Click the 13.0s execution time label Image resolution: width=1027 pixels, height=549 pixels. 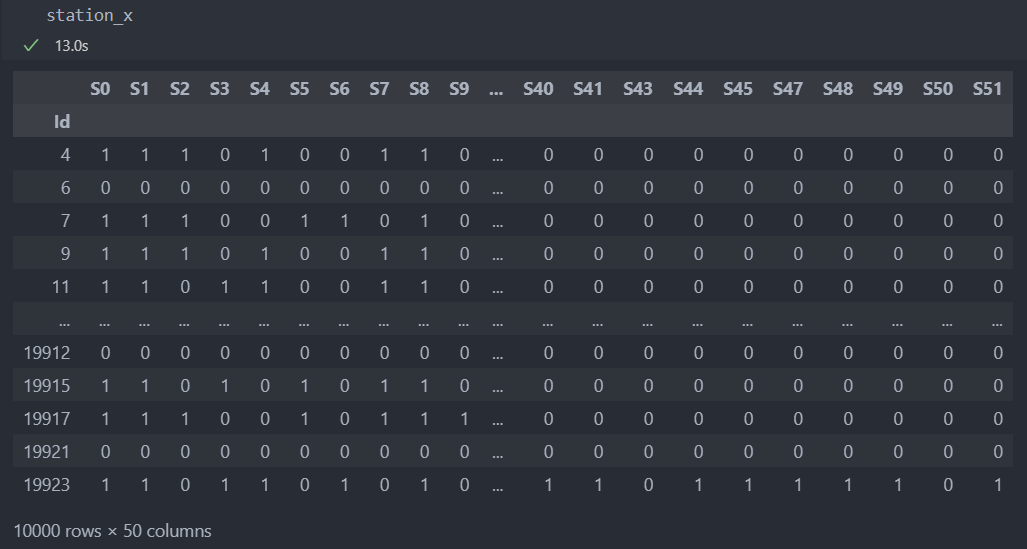pos(71,46)
